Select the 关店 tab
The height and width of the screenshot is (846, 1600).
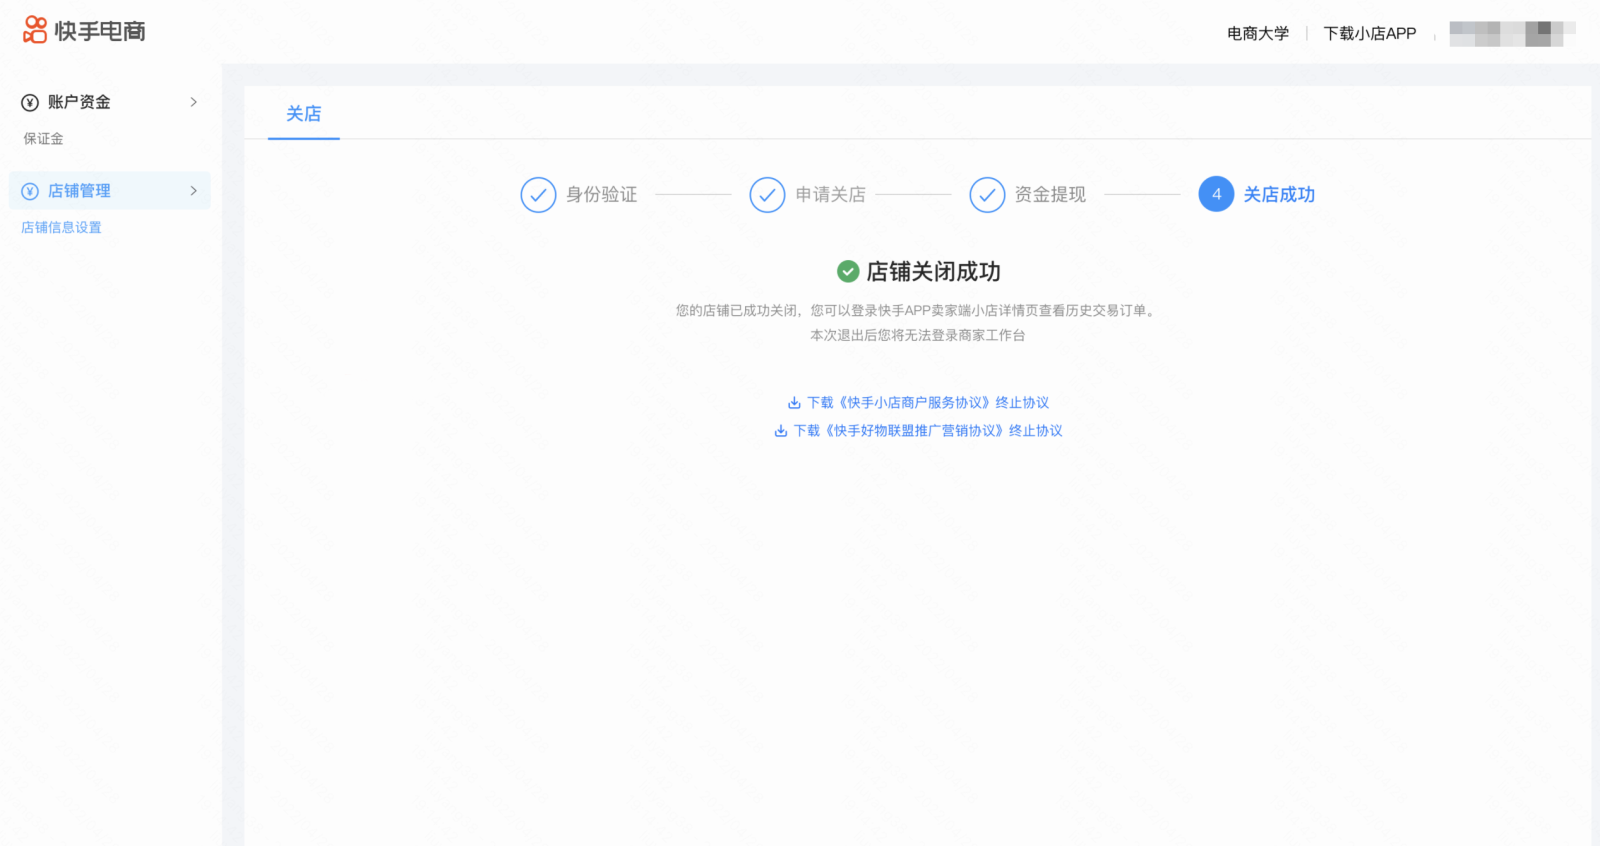[x=304, y=114]
